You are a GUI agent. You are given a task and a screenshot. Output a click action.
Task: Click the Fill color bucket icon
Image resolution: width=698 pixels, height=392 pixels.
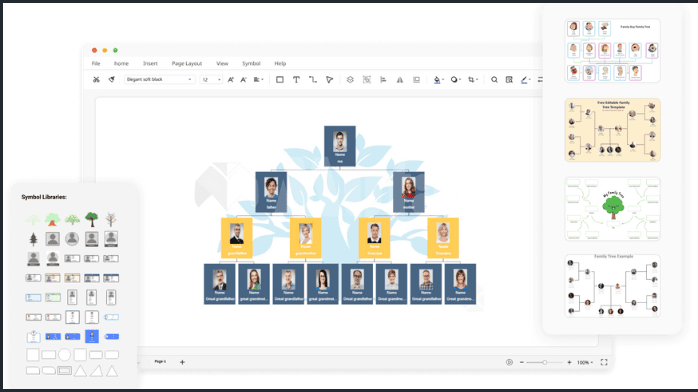point(437,80)
